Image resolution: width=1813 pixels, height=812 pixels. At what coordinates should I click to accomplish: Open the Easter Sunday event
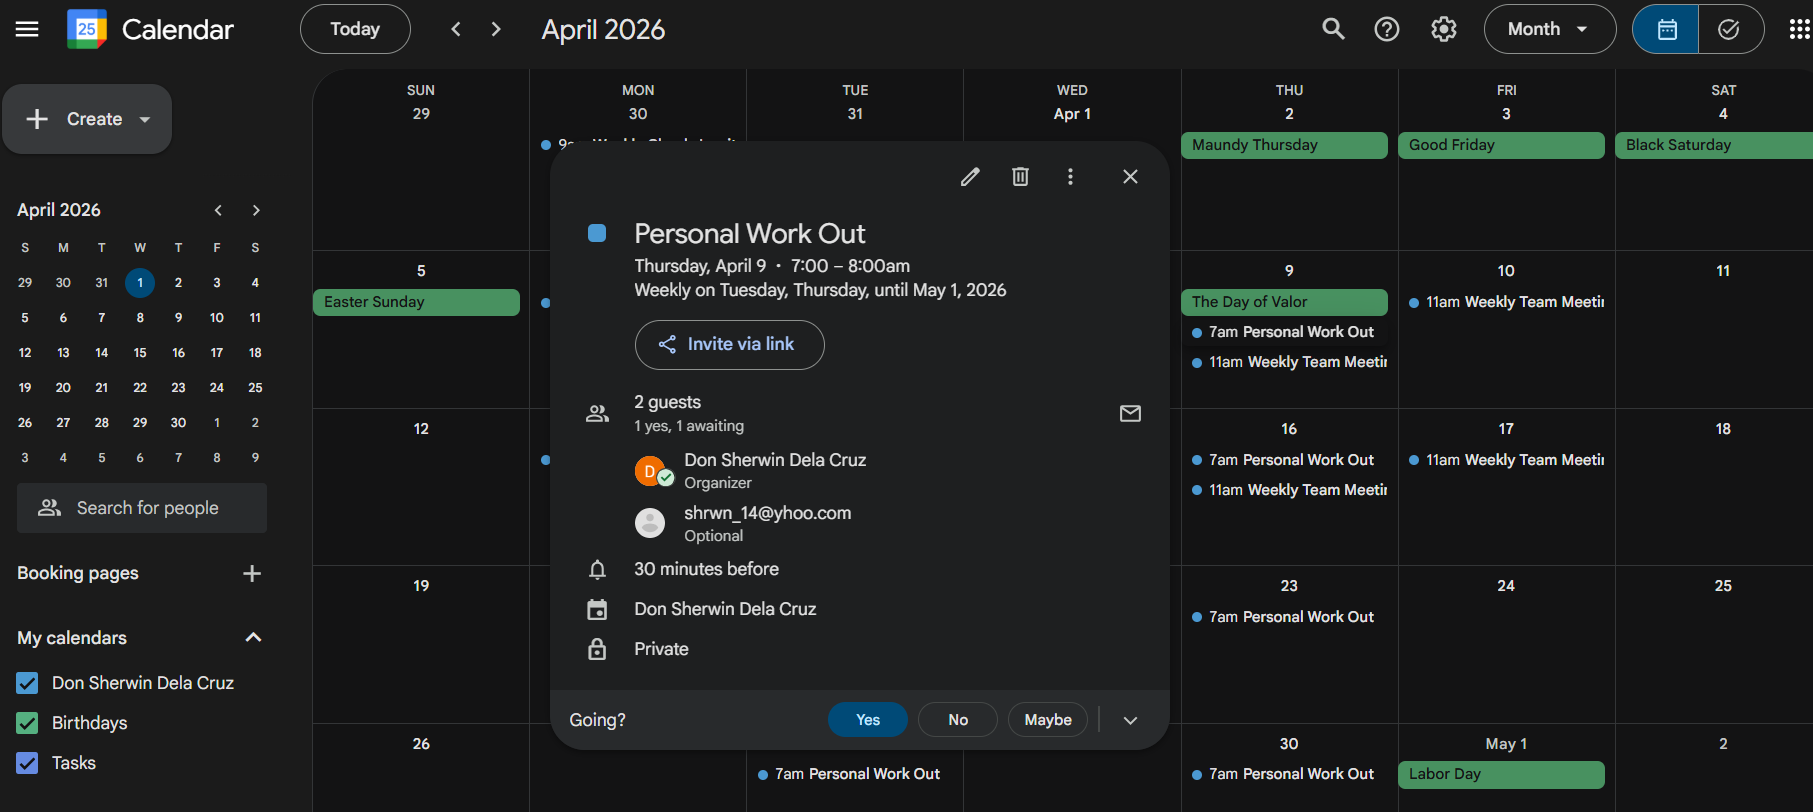pos(416,302)
